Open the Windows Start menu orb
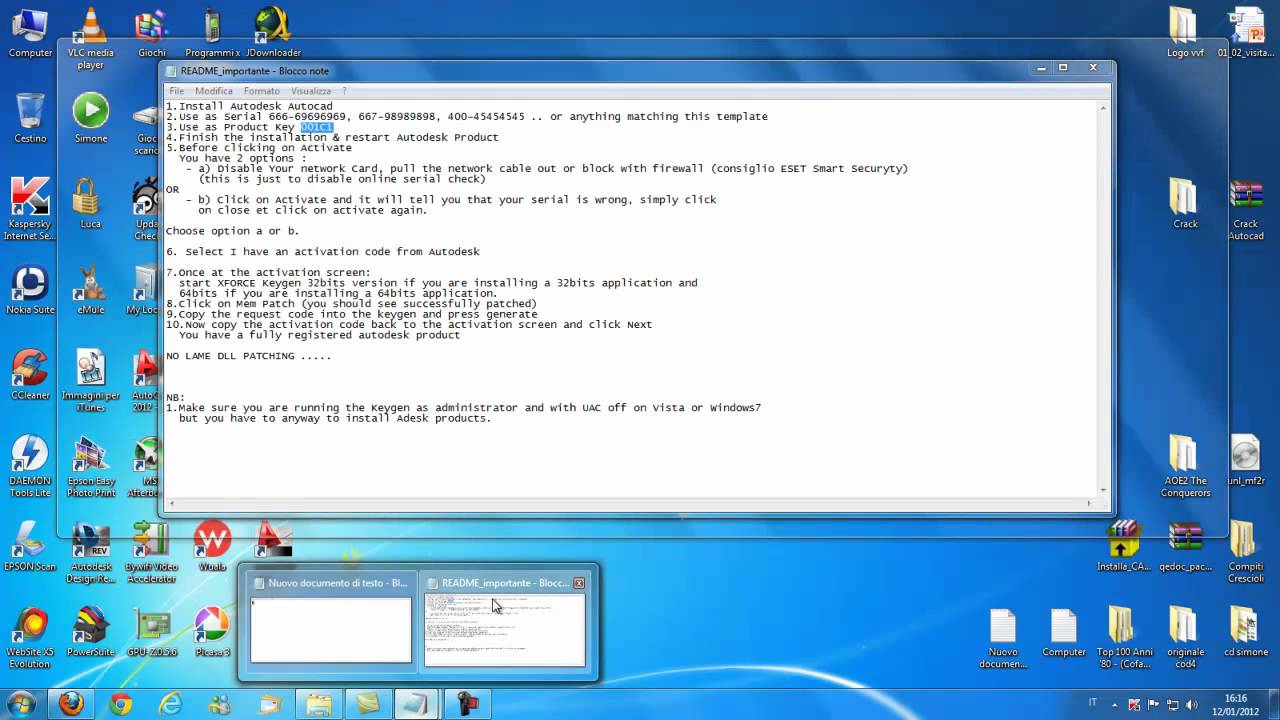 pos(22,704)
